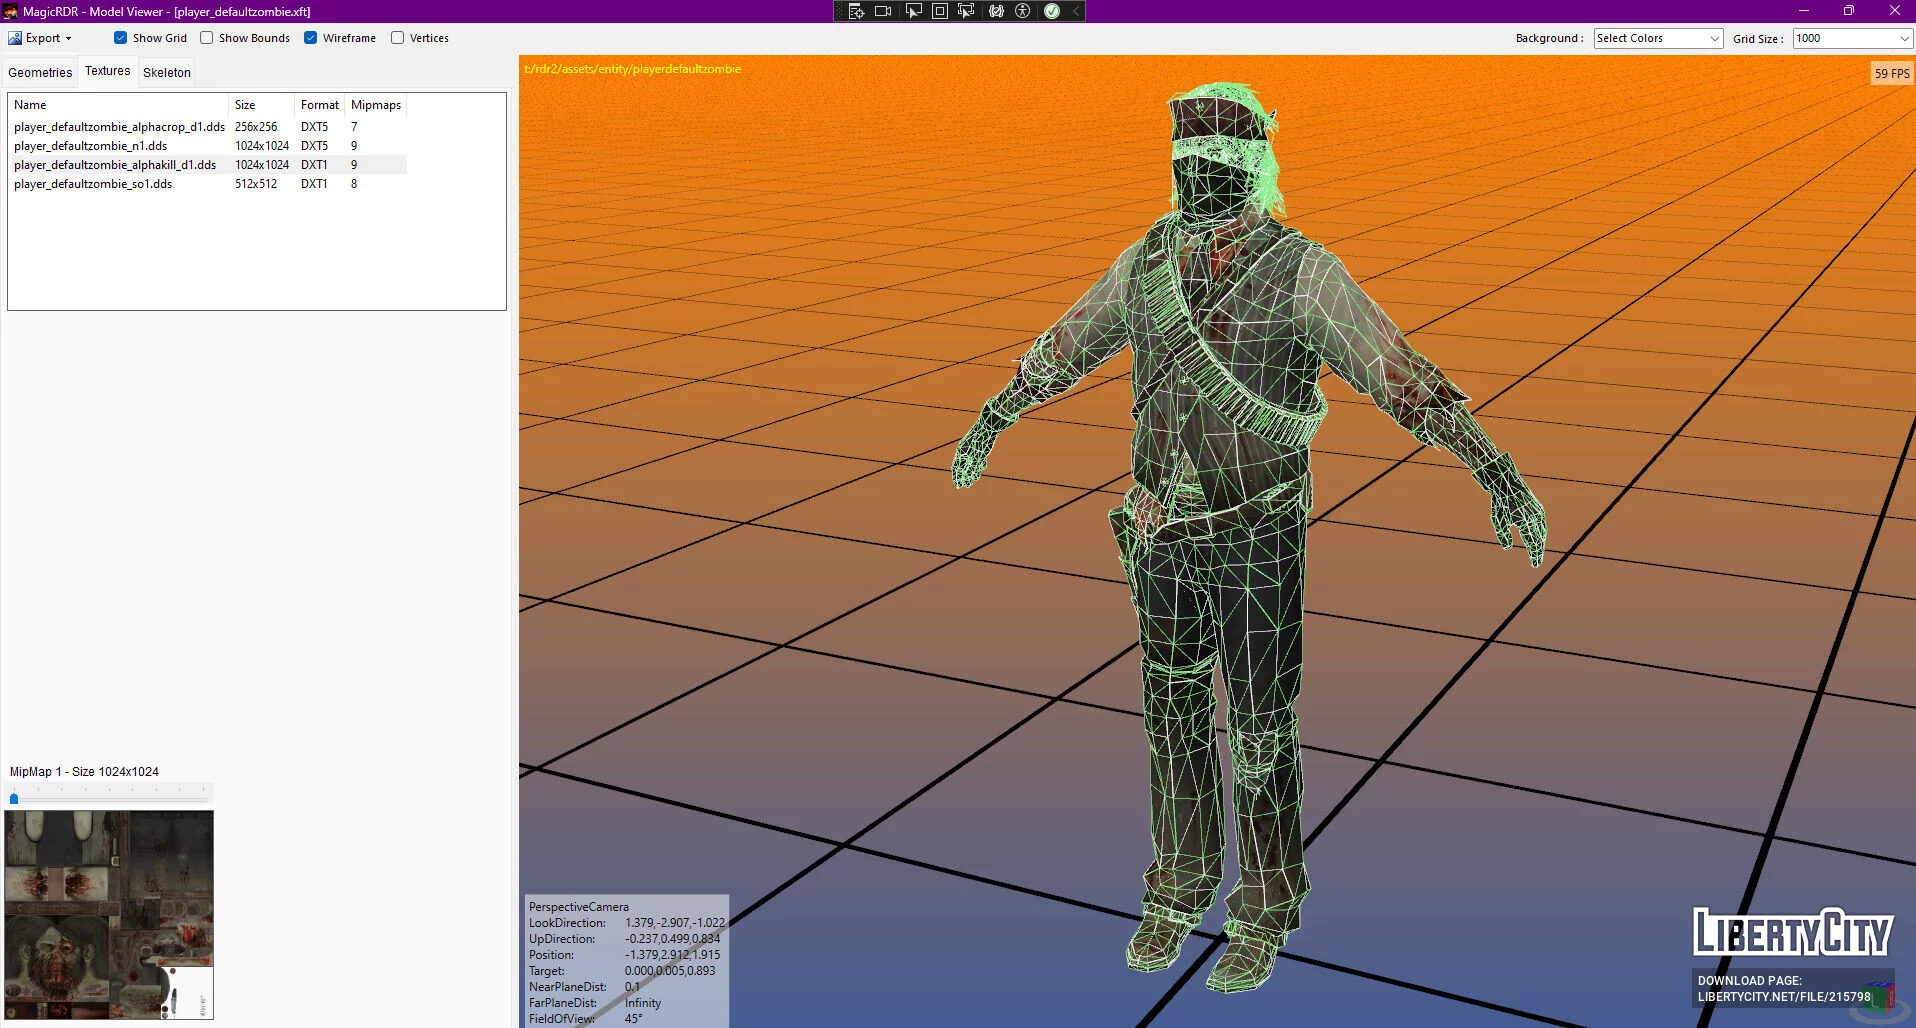This screenshot has height=1028, width=1916.
Task: Toggle the display layout adorners icon
Action: 940,11
